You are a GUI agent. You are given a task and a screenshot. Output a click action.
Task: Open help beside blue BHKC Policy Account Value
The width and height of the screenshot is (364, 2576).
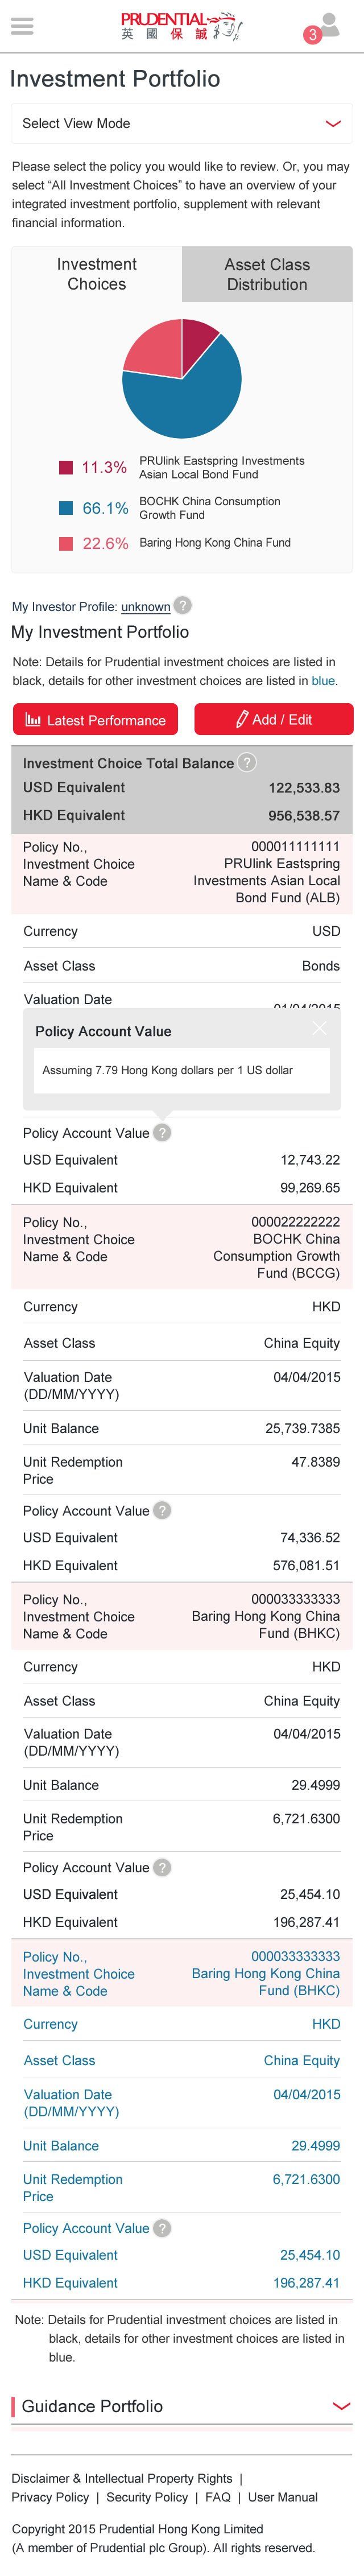coord(162,2228)
